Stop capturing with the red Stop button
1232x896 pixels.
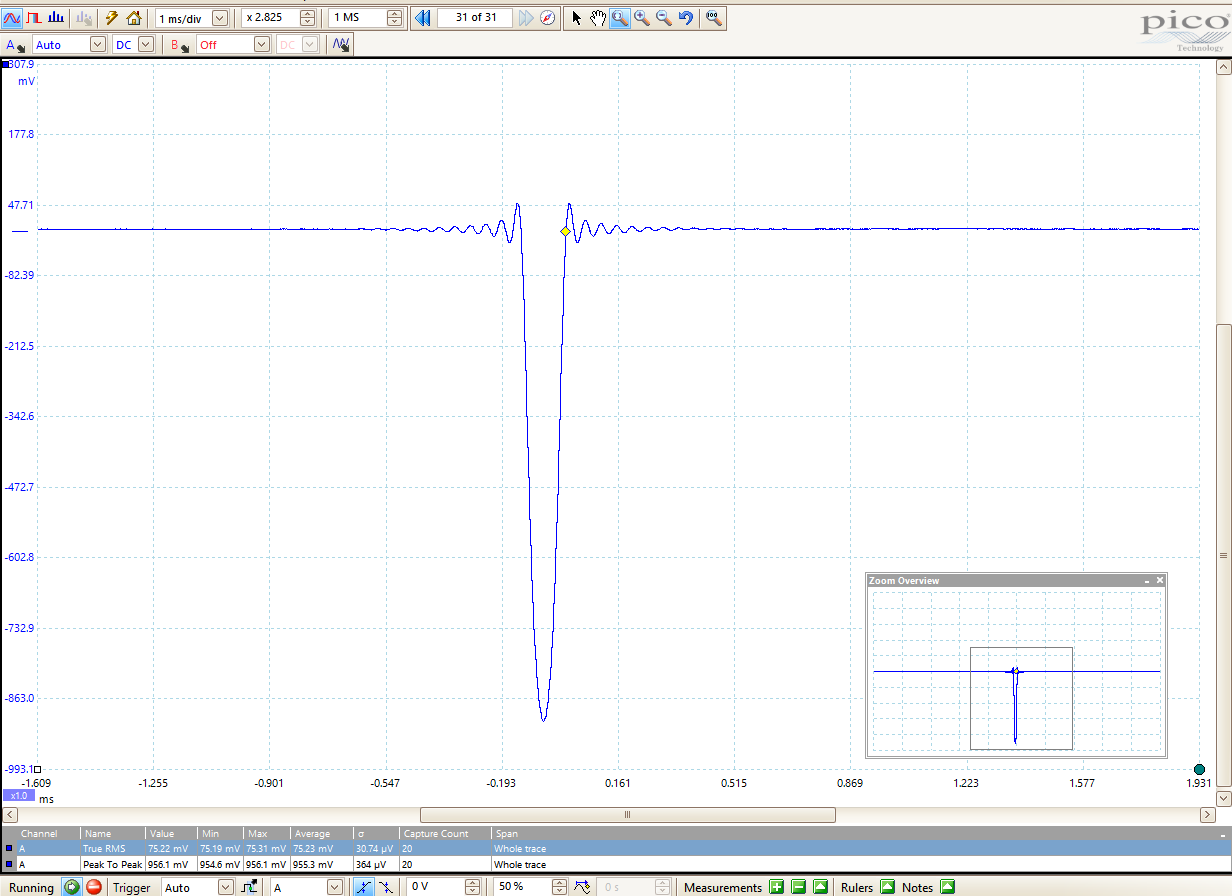(93, 887)
